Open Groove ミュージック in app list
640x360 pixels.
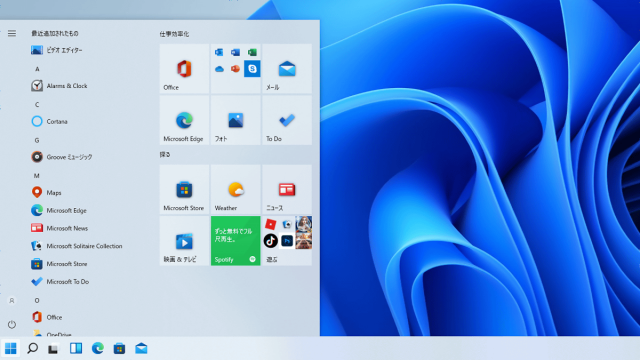[x=62, y=157]
